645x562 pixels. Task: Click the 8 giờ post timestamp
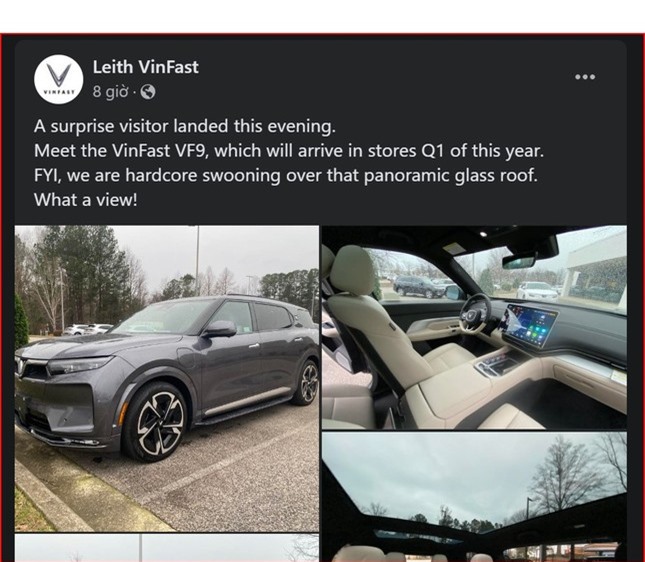click(x=110, y=92)
